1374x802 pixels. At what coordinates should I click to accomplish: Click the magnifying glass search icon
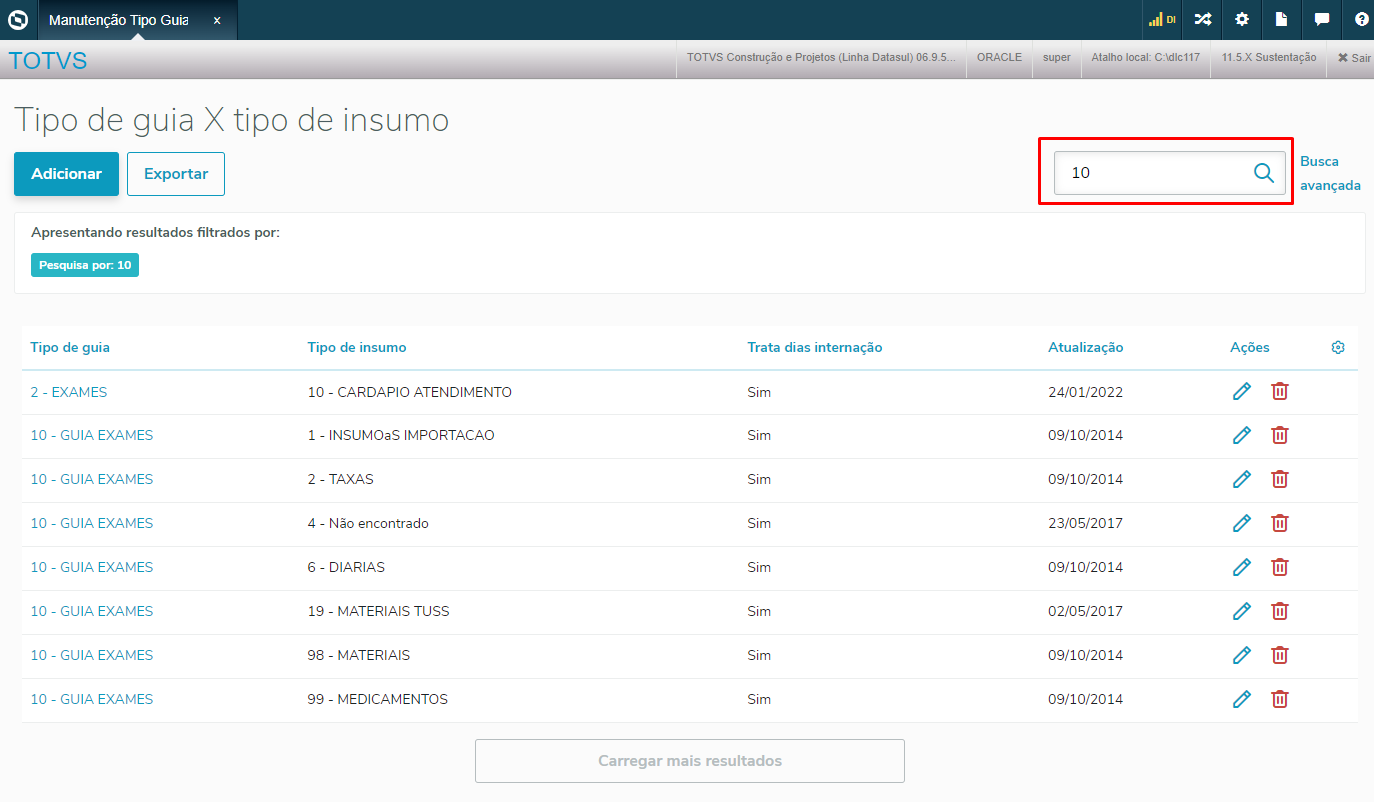1264,173
